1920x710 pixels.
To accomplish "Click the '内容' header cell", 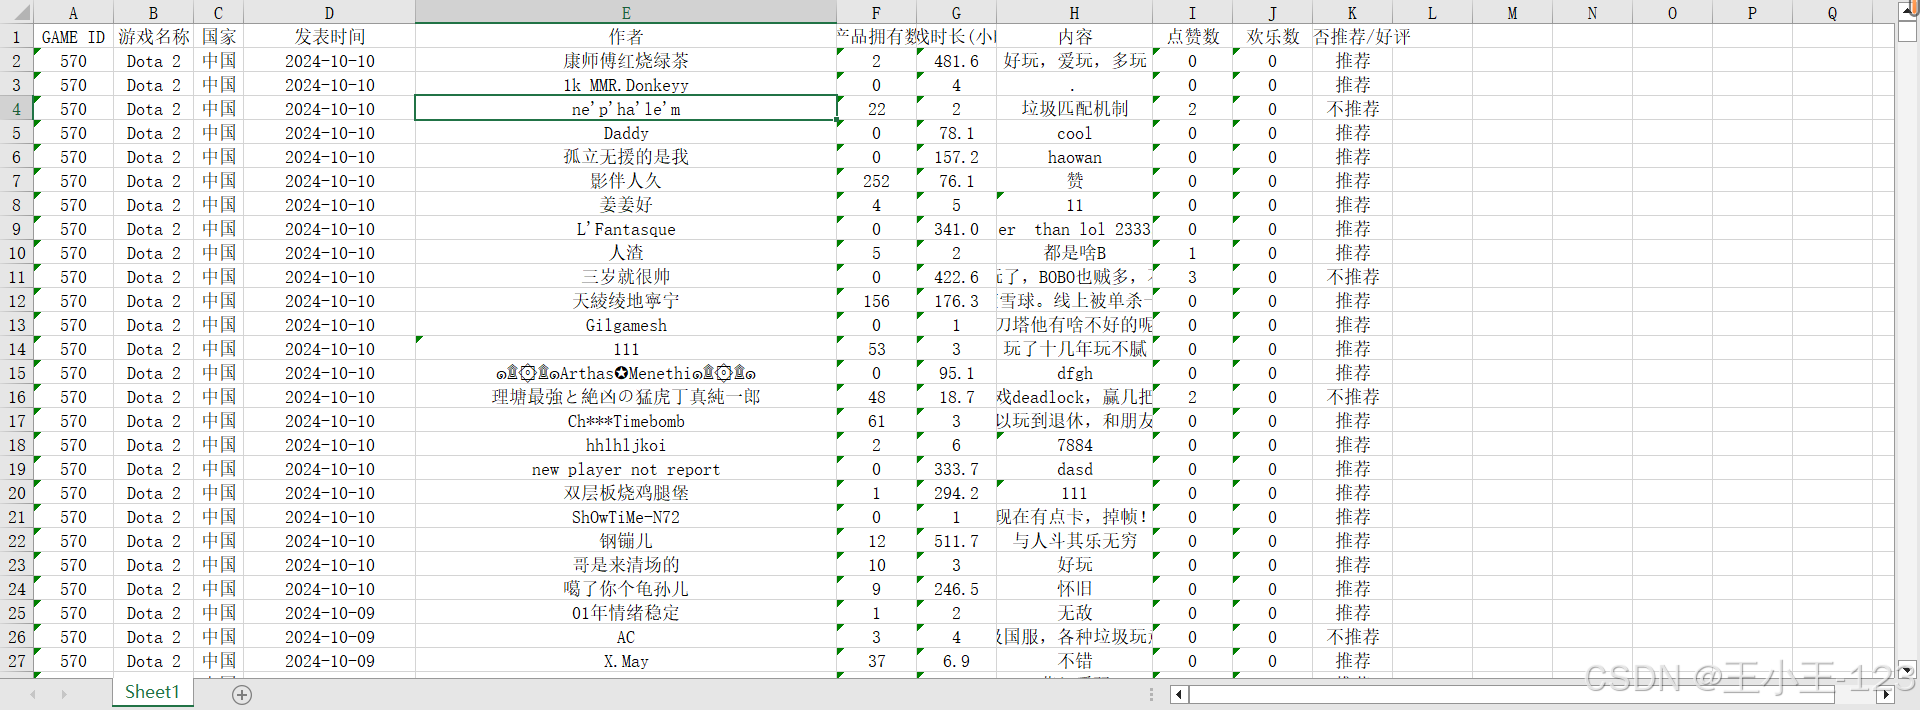I will click(1074, 37).
